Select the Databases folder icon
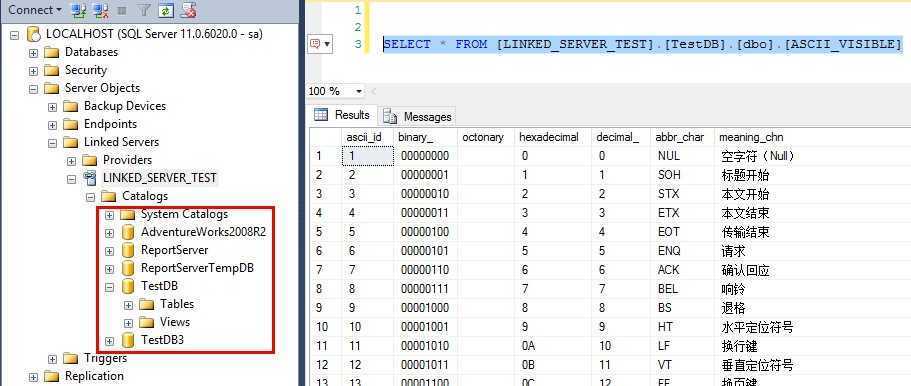 [x=52, y=52]
